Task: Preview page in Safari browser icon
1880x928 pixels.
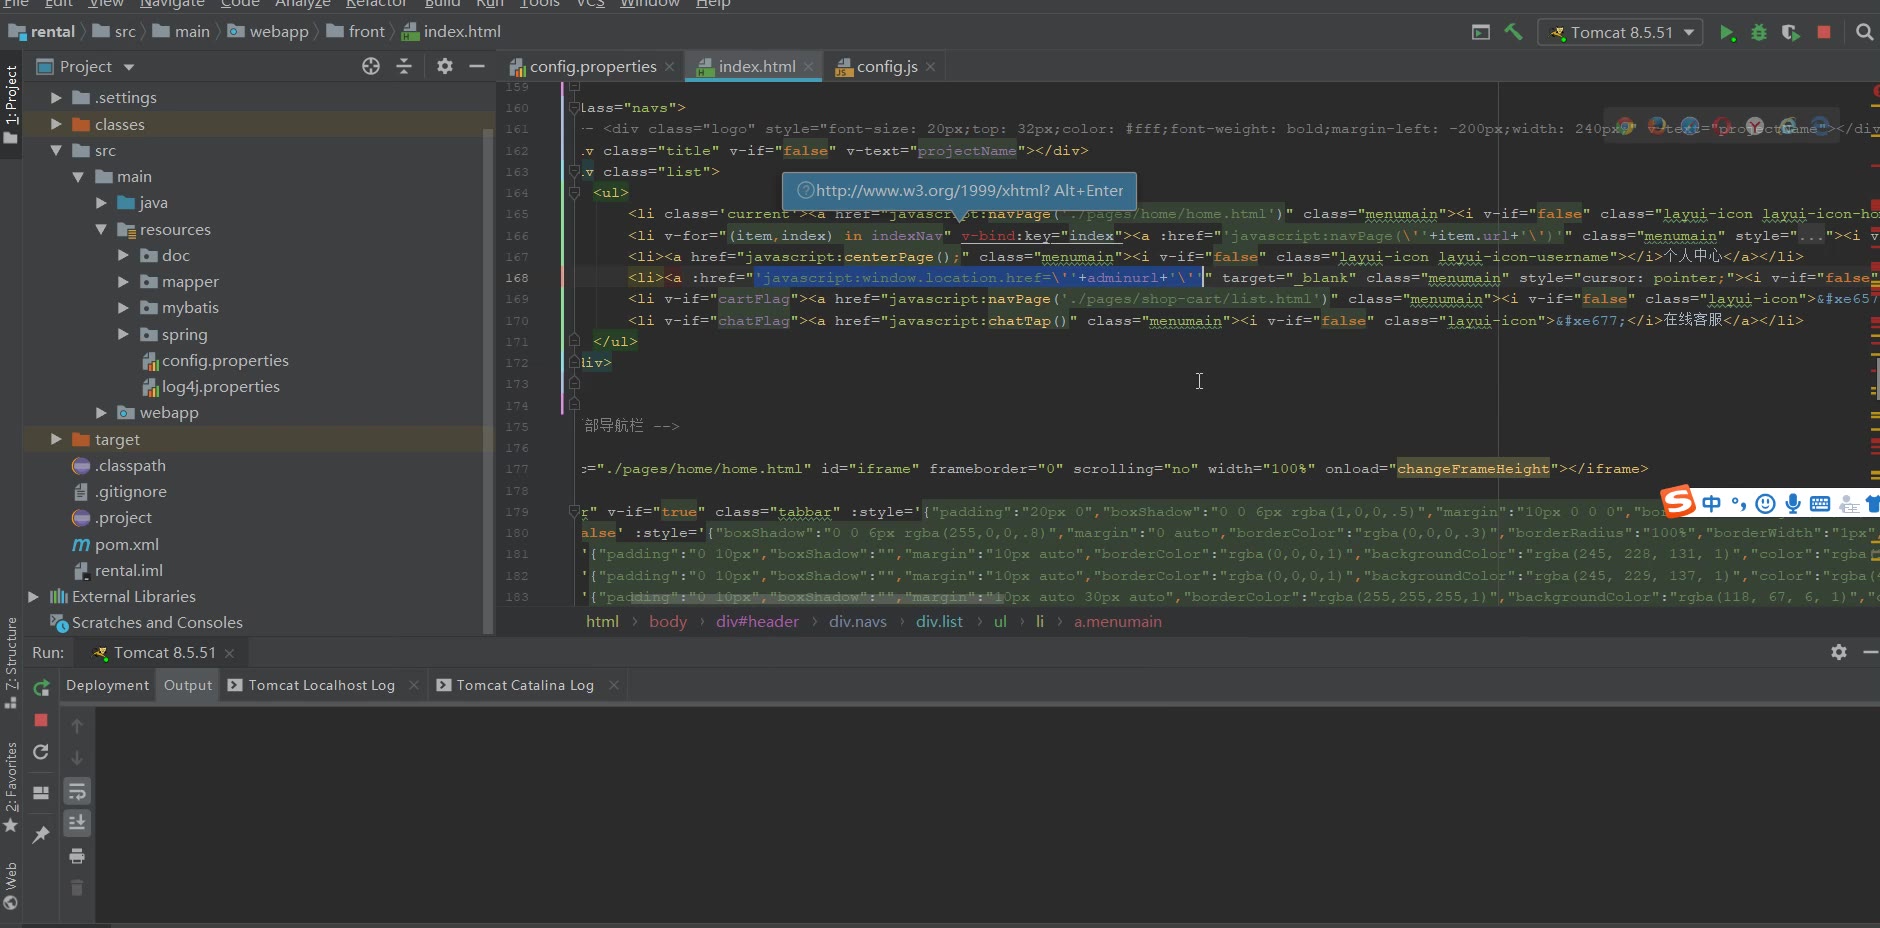Action: [1690, 127]
